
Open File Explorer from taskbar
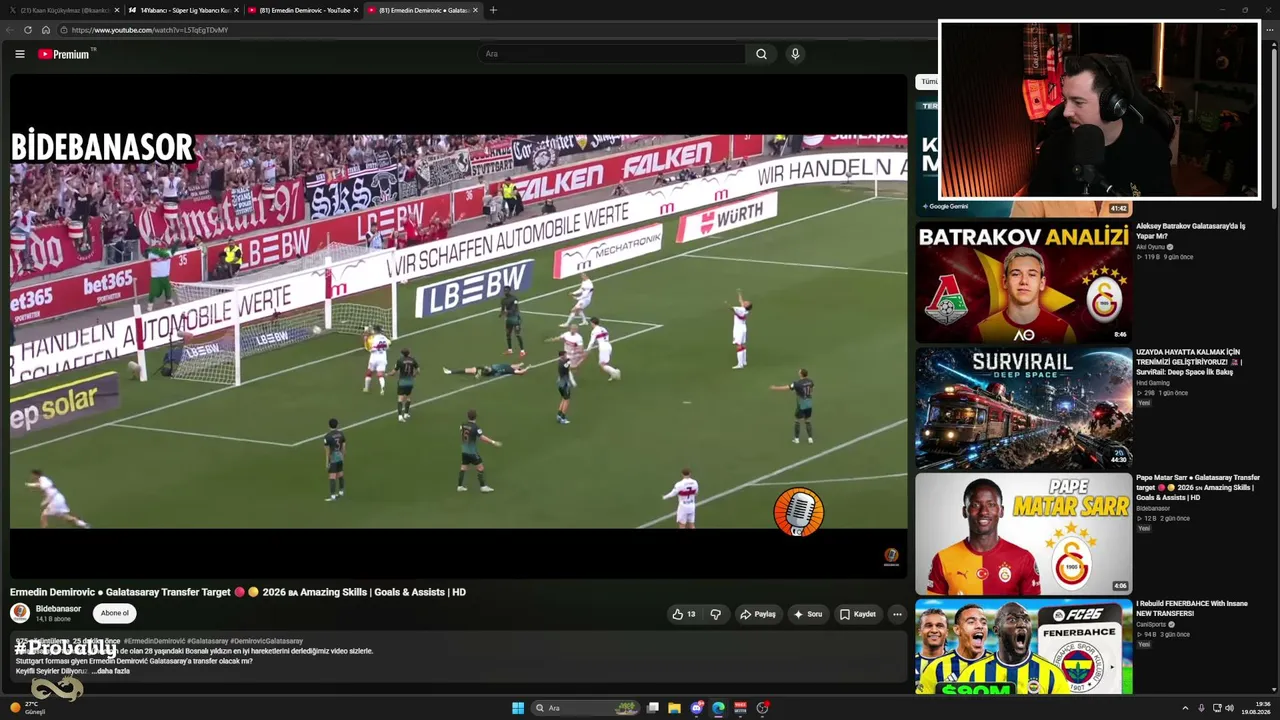point(675,708)
